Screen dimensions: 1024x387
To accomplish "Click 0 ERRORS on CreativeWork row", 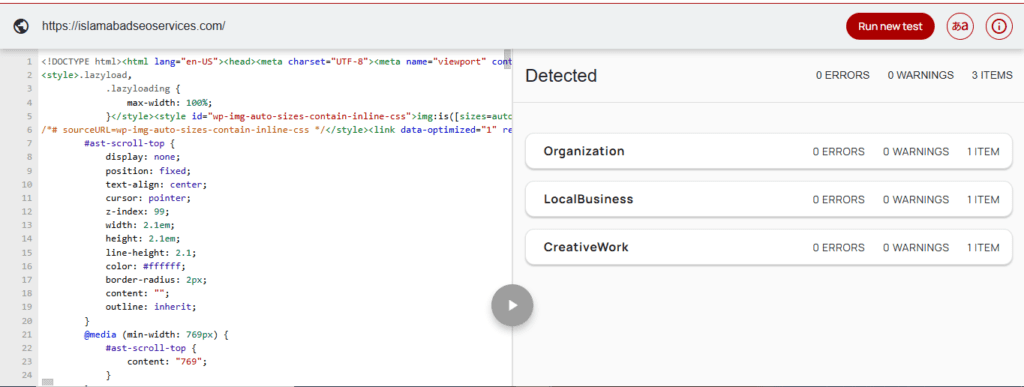I will tap(839, 248).
